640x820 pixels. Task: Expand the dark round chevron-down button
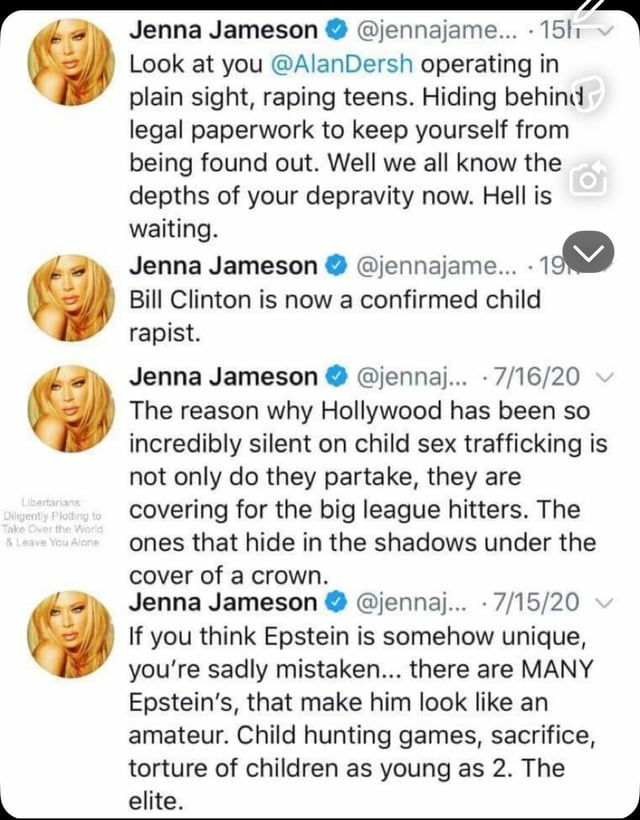[588, 252]
